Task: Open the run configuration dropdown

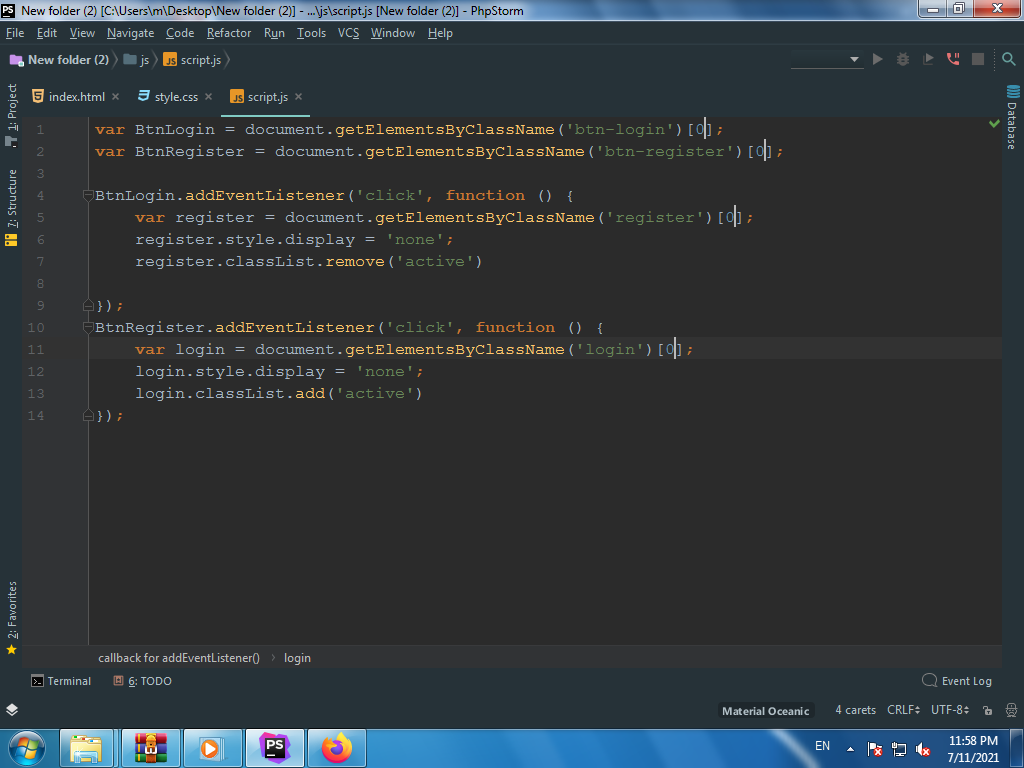Action: click(826, 59)
